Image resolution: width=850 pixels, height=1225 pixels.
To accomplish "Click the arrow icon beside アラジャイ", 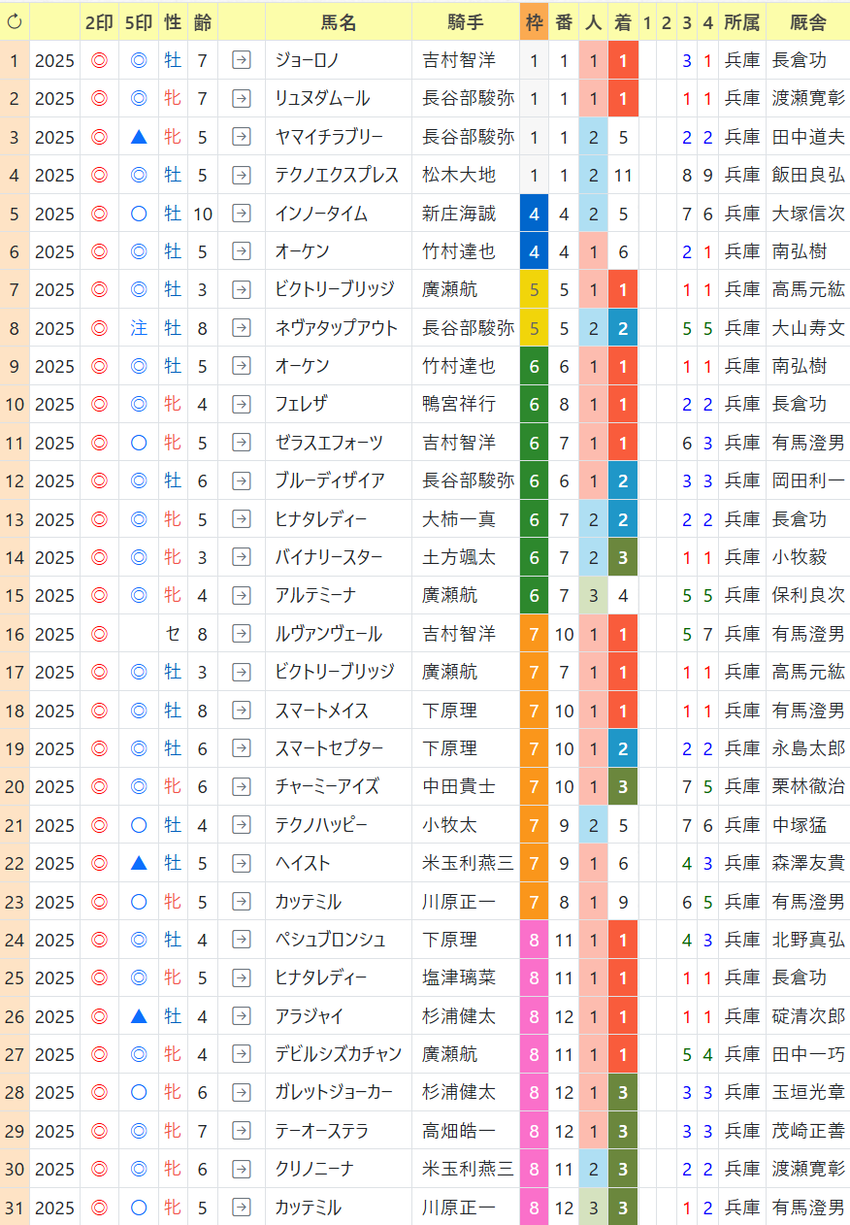I will click(x=241, y=1016).
